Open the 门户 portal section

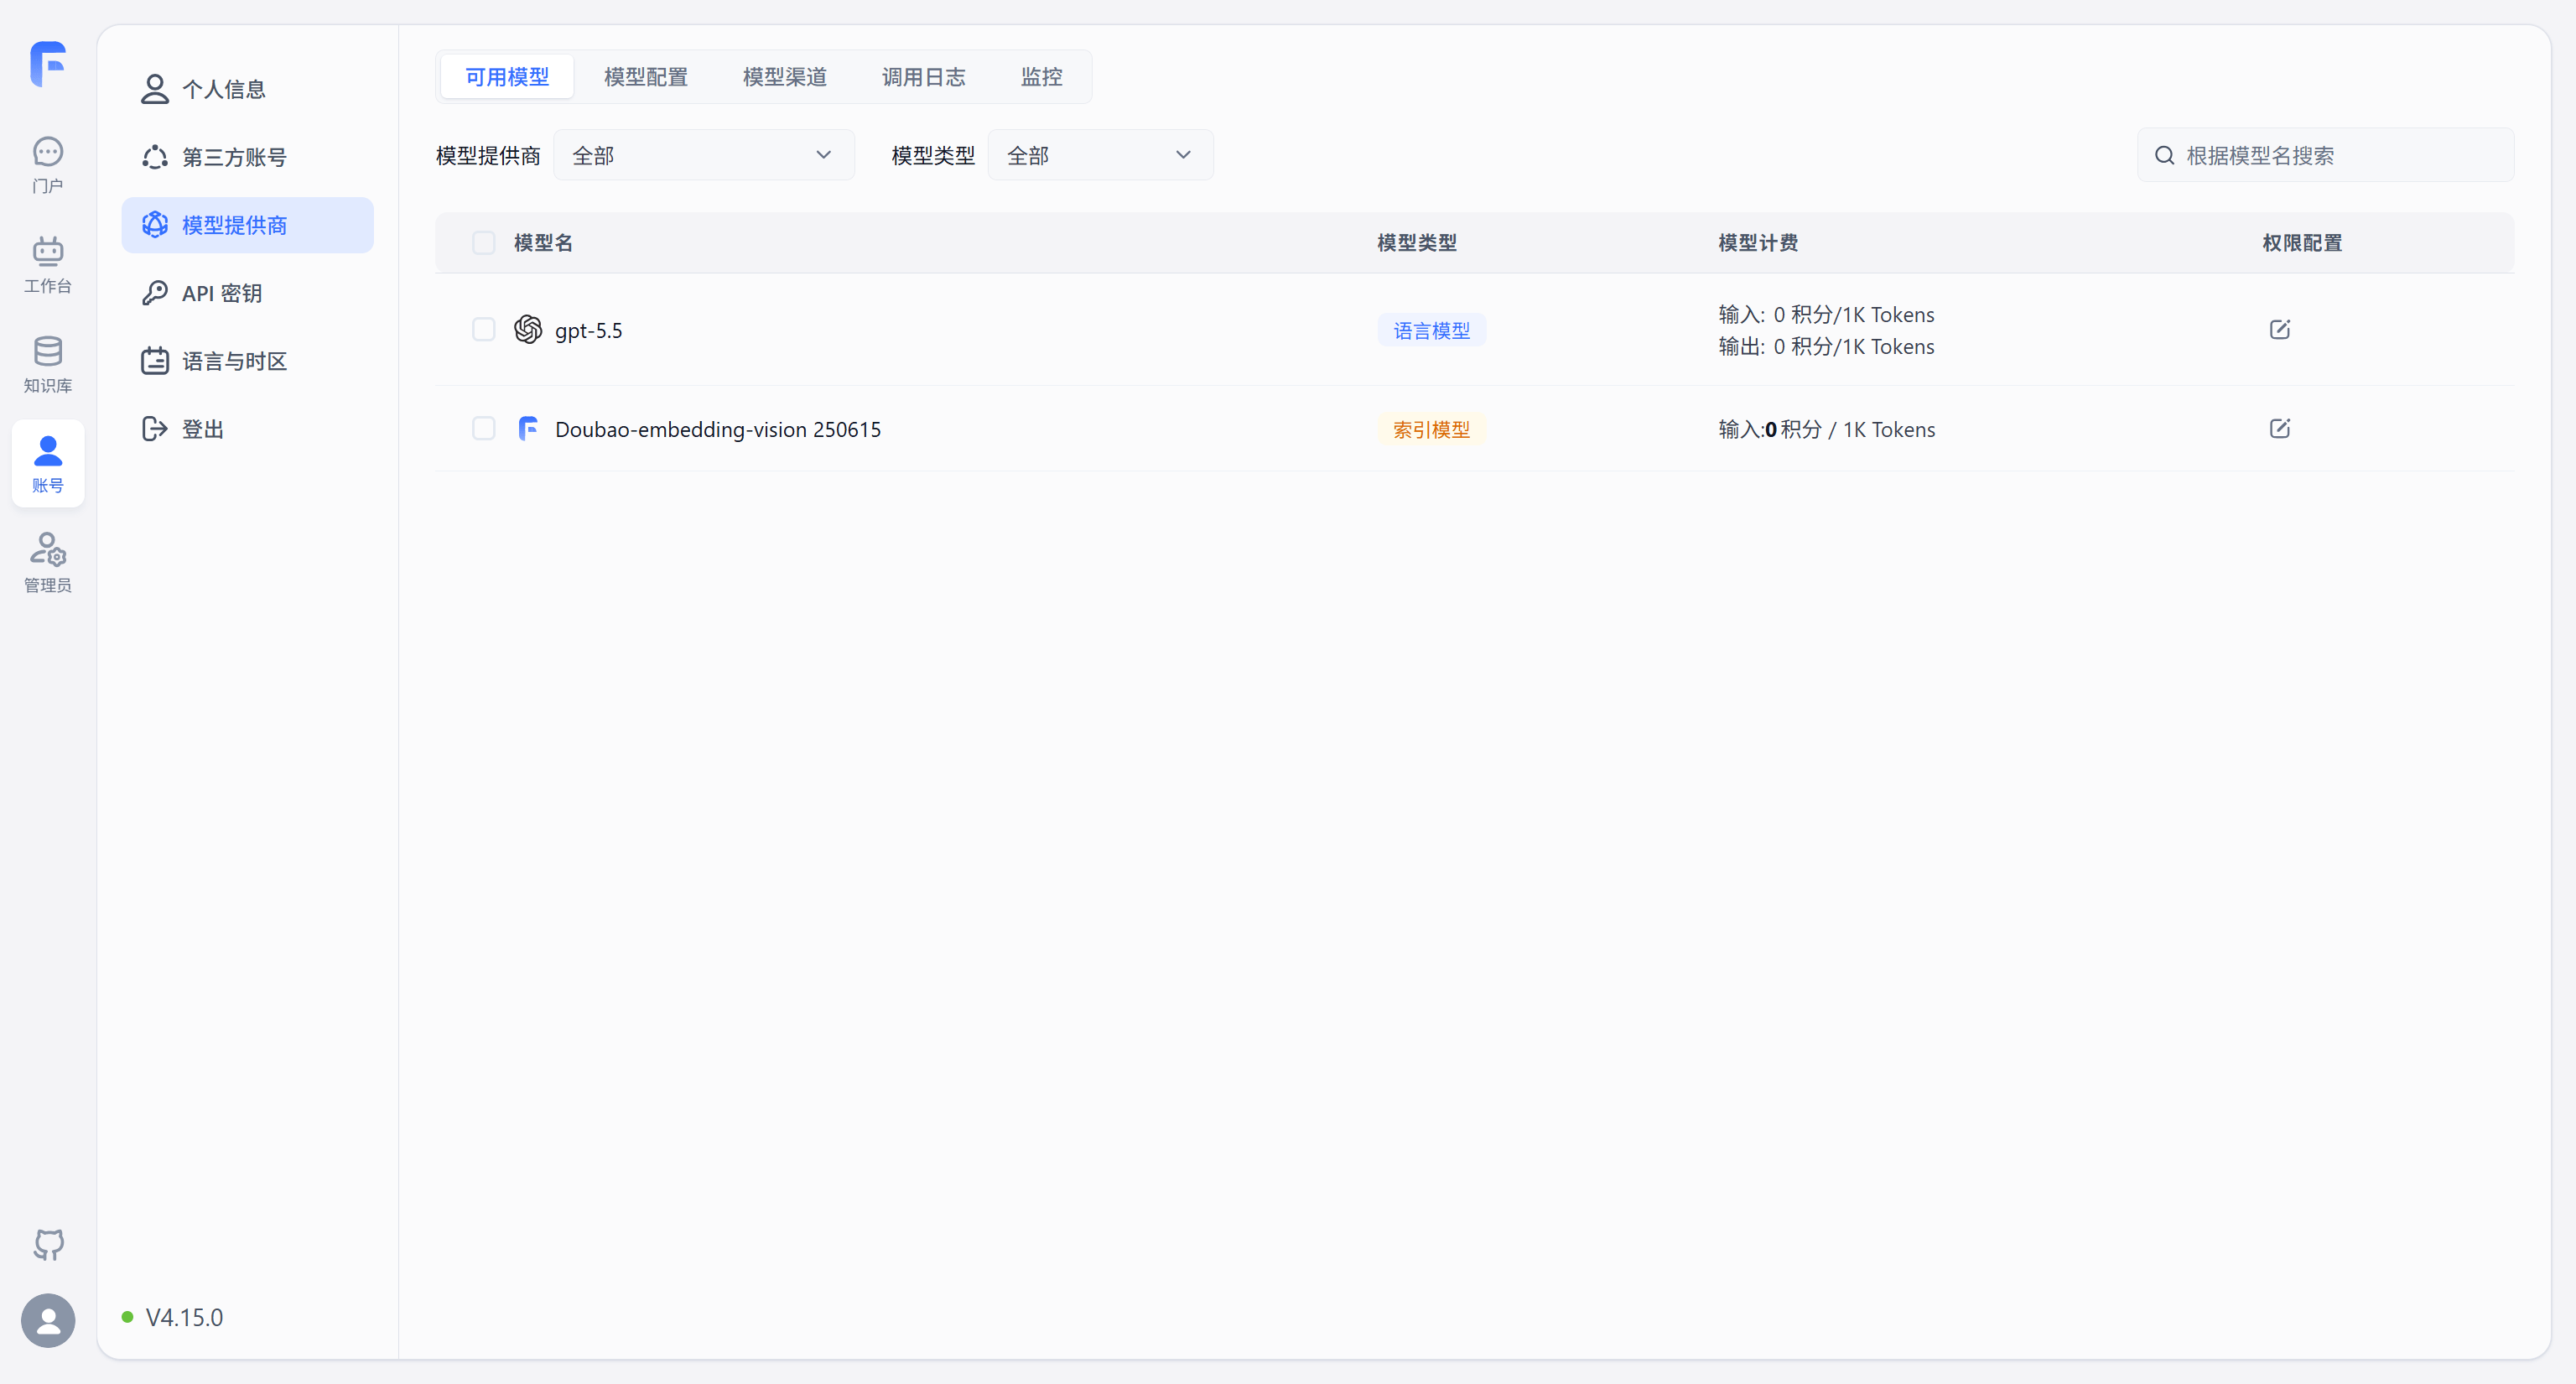pos(48,165)
